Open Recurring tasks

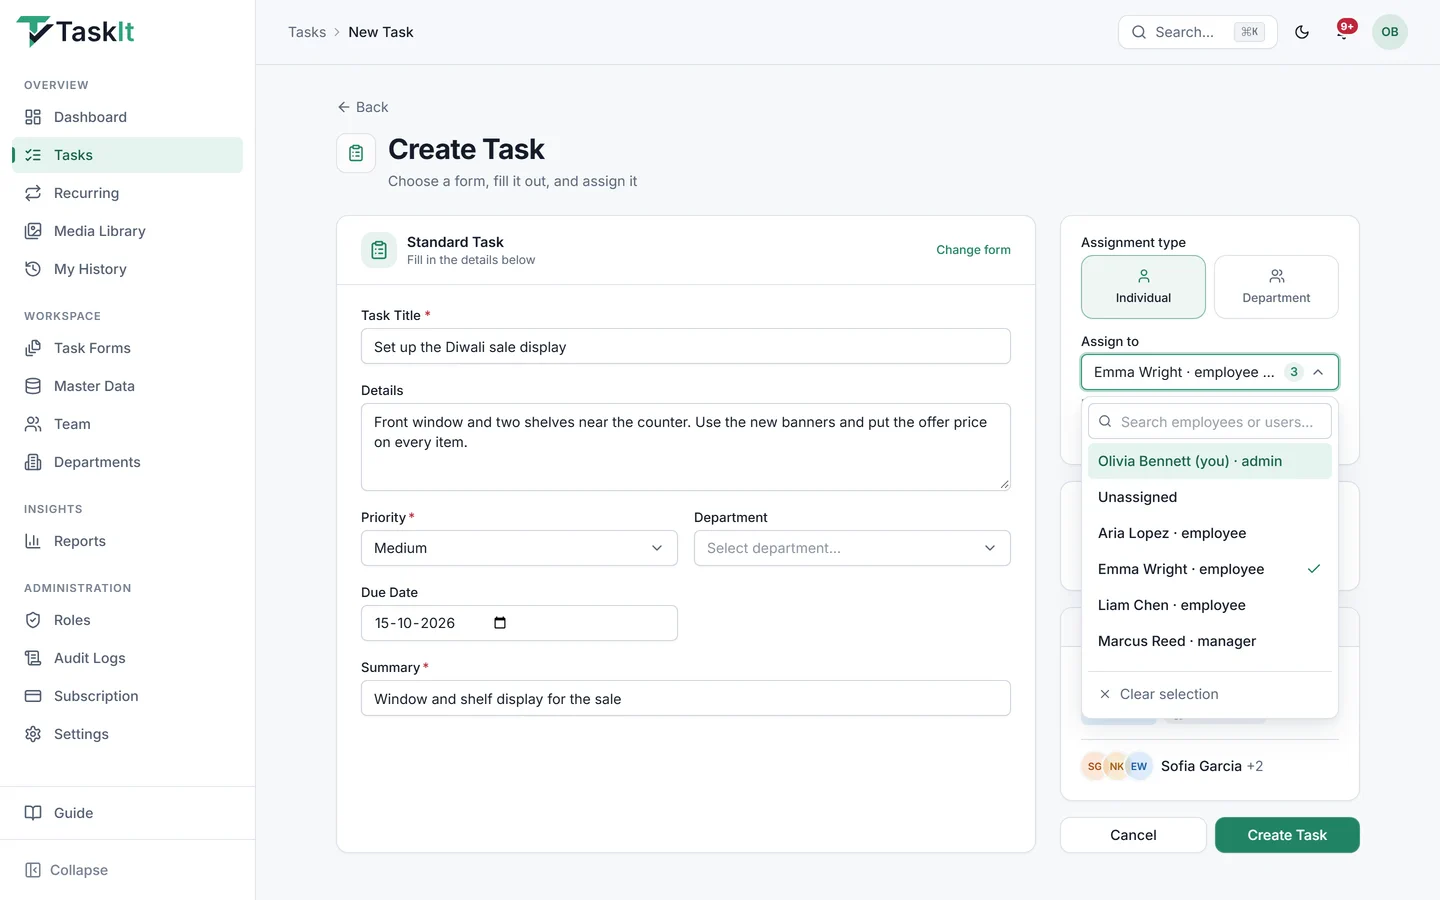tap(127, 193)
